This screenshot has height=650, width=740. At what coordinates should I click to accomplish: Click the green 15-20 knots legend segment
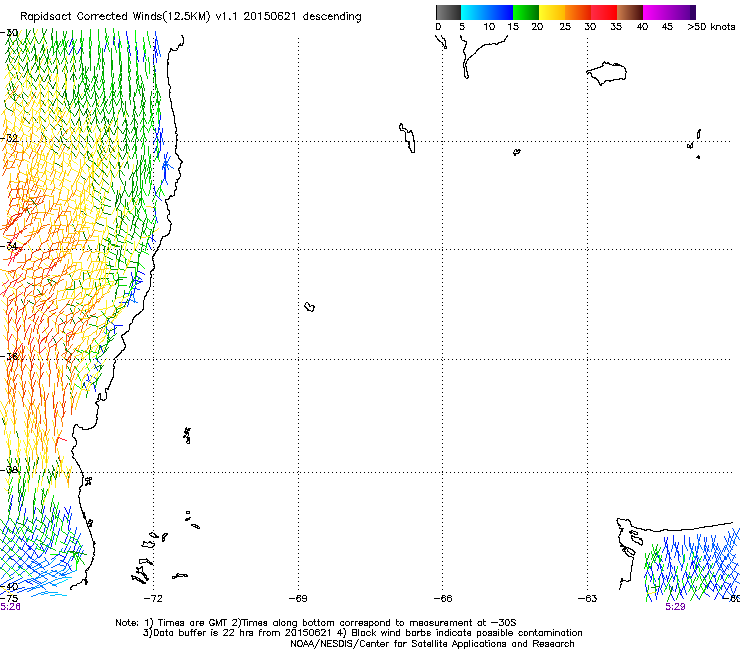point(526,12)
